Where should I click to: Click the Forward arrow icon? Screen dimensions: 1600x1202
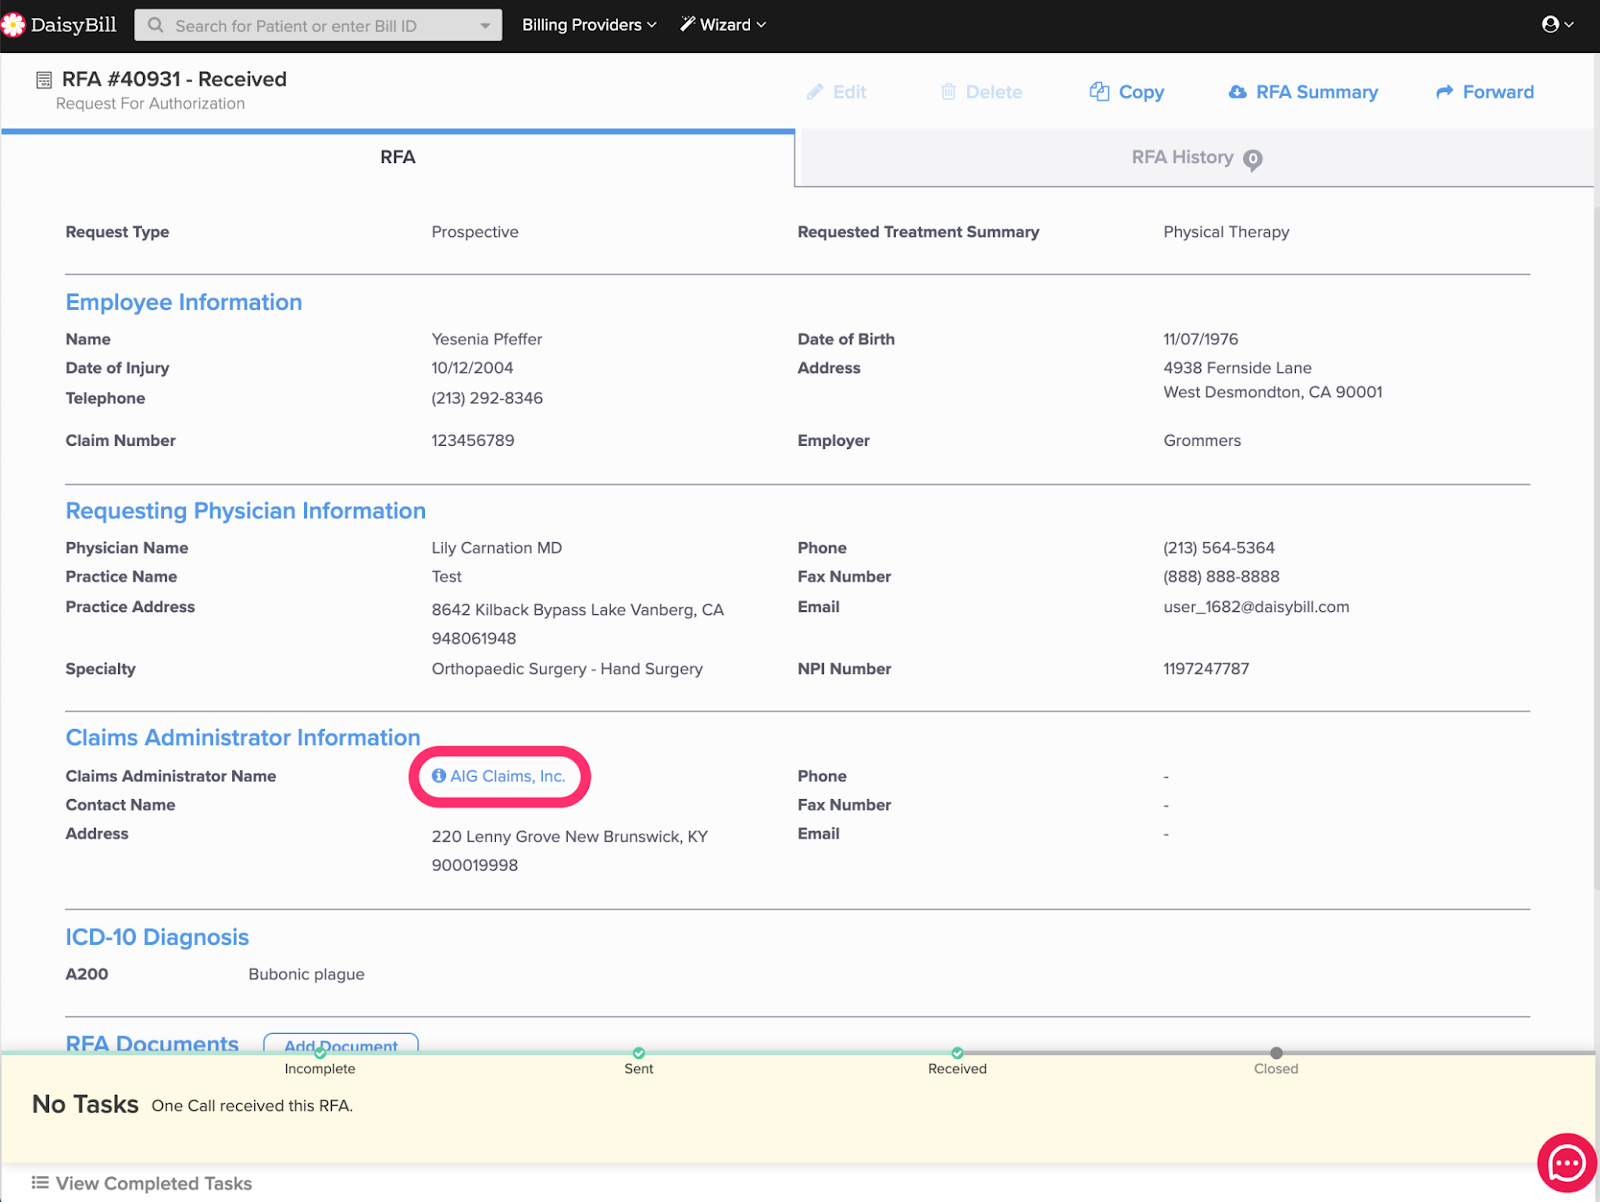pyautogui.click(x=1444, y=92)
